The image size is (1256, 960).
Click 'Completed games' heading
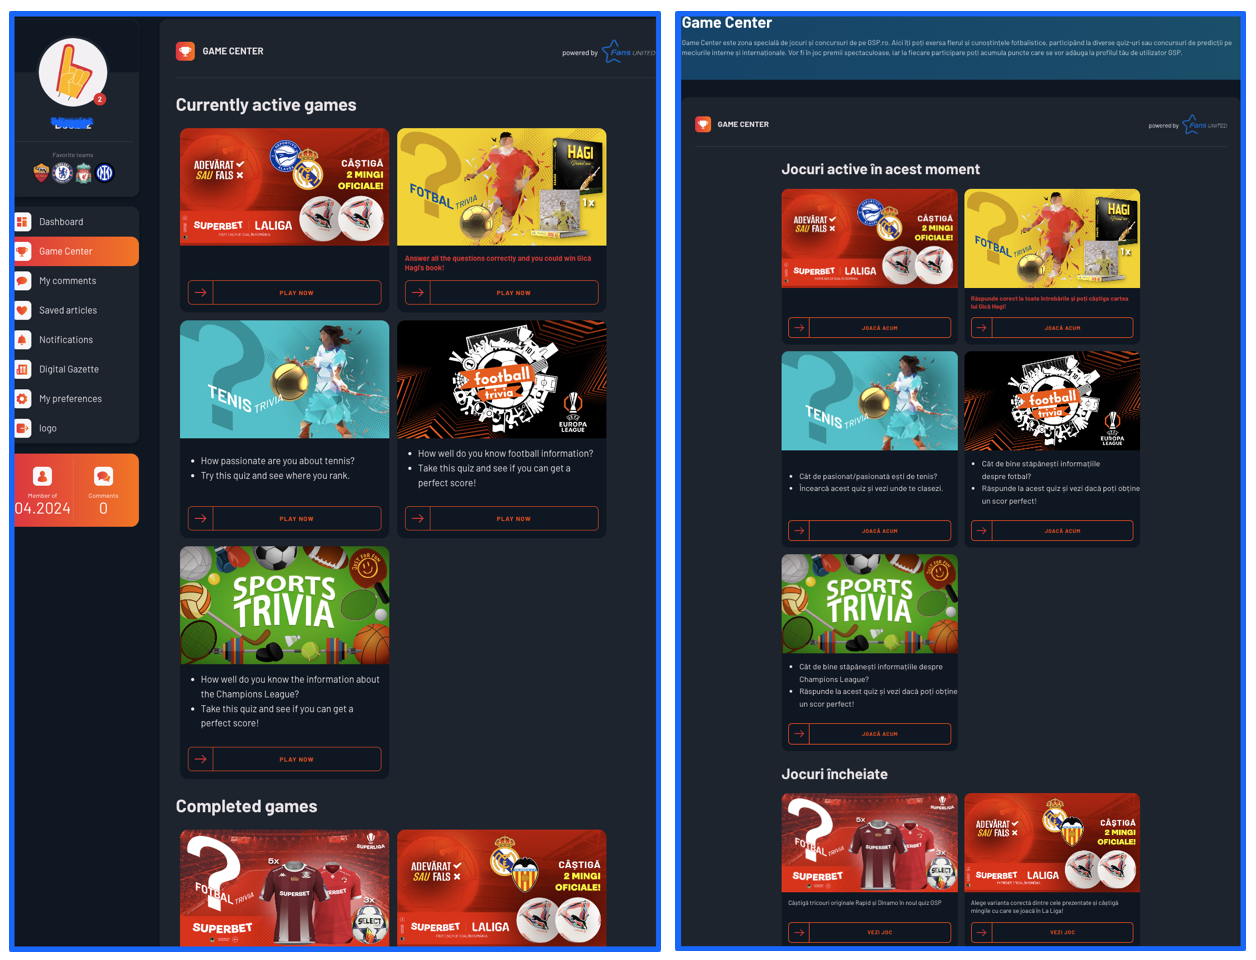pyautogui.click(x=247, y=806)
